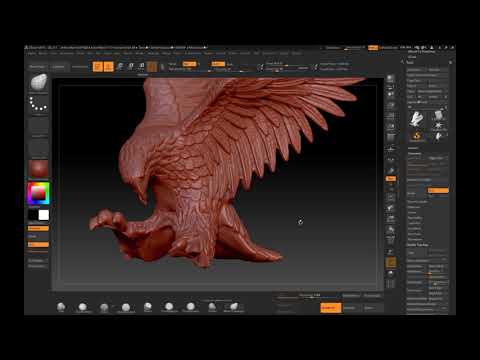Viewport: 480px width, 360px height.
Task: Select the fifth brush in bottom brush shelf
Action: coord(148,306)
